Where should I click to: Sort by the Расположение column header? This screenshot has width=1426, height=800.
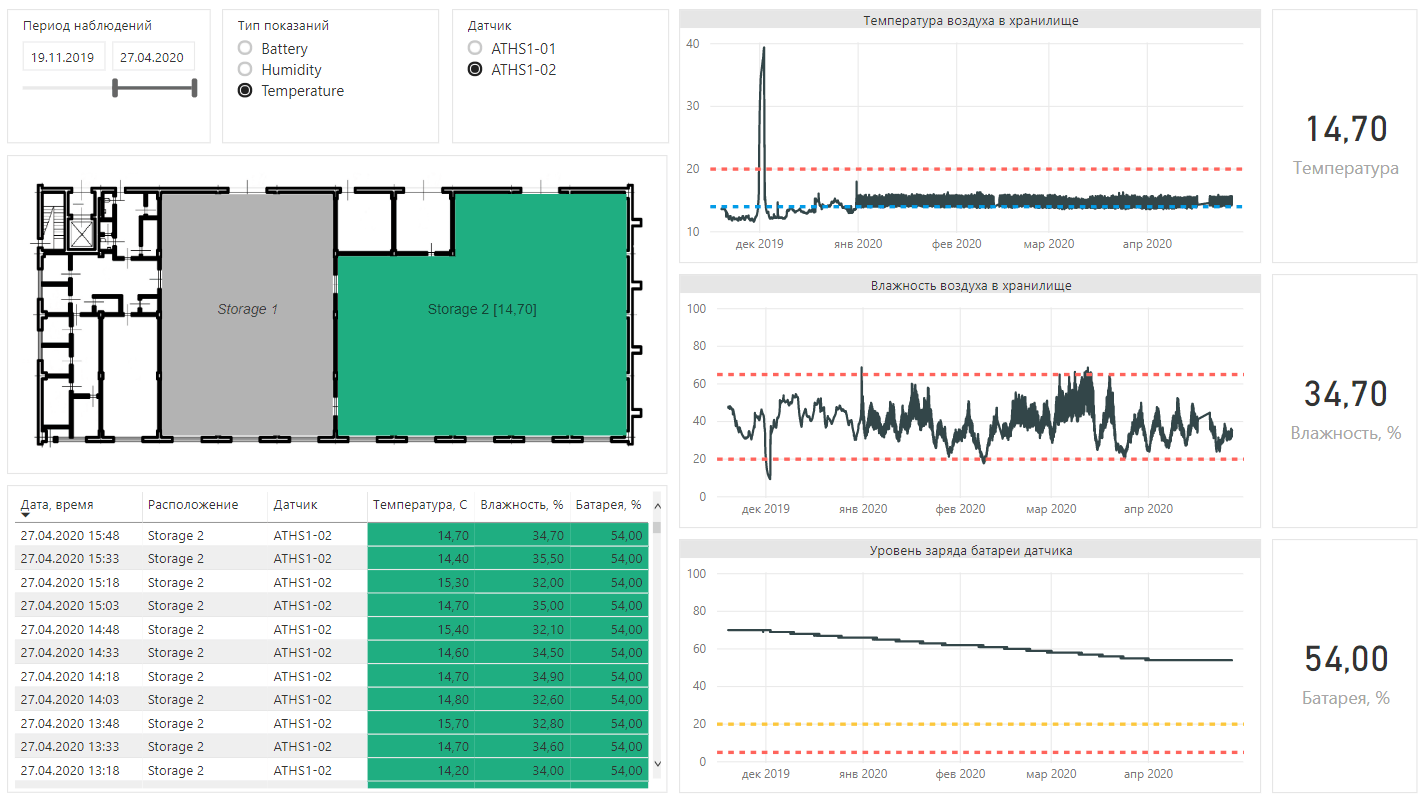click(x=193, y=505)
